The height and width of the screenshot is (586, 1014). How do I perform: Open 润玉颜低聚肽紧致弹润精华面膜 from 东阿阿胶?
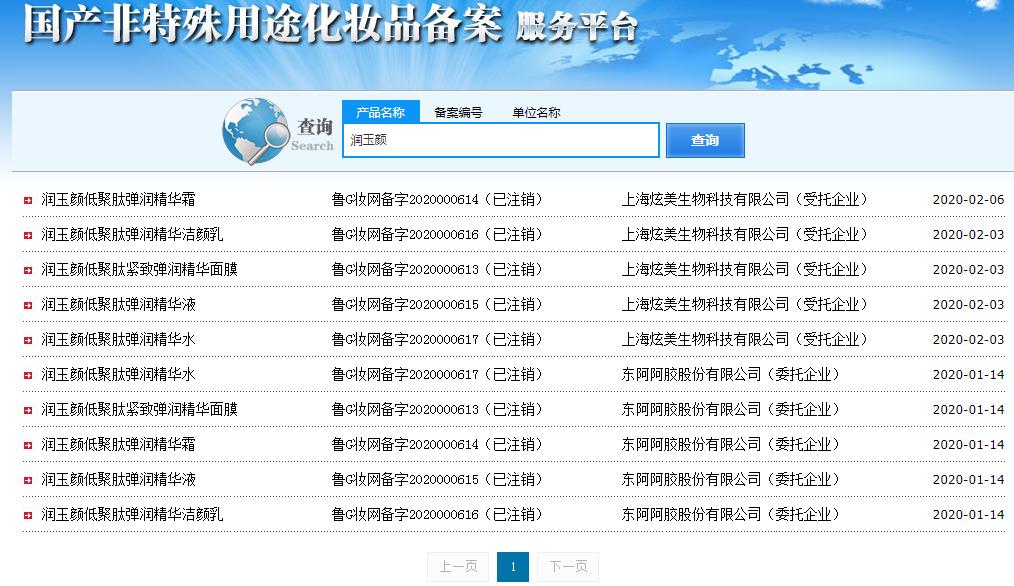(140, 409)
